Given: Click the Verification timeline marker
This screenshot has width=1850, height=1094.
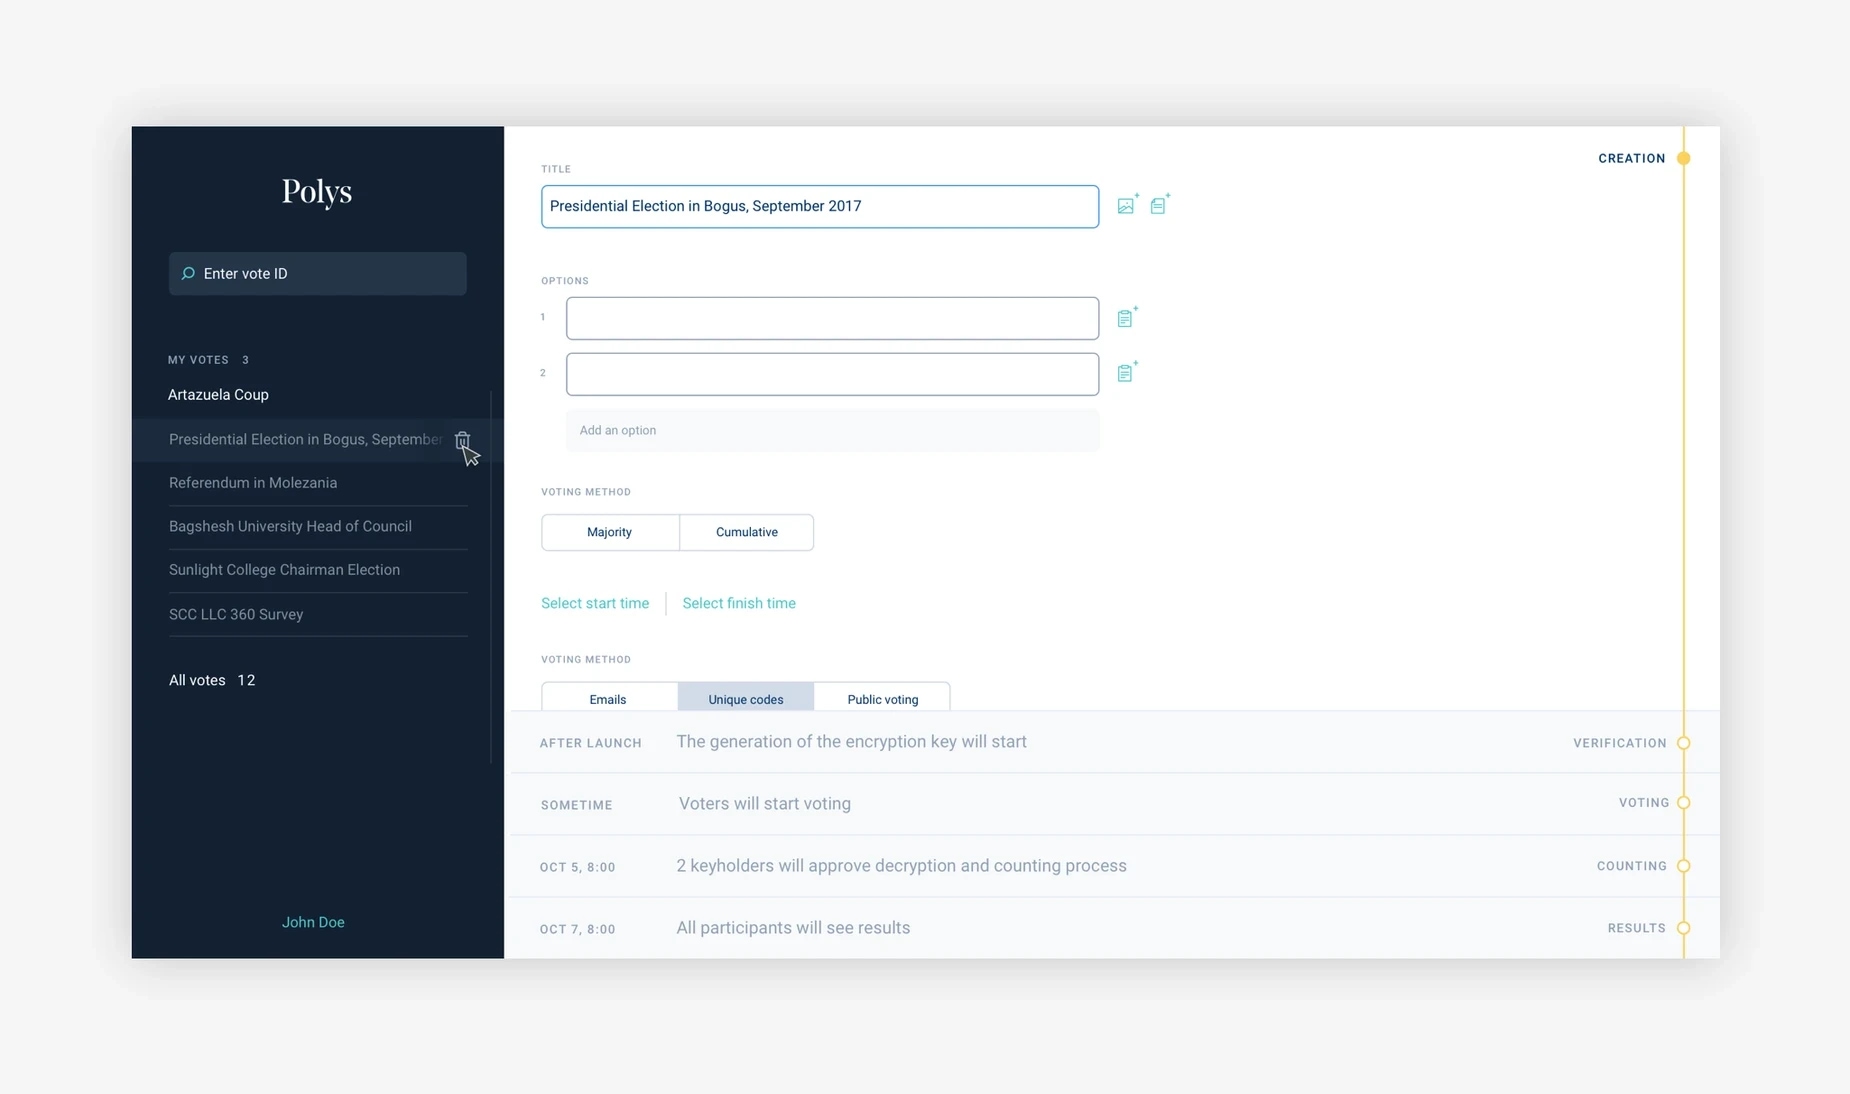Looking at the screenshot, I should click(x=1684, y=743).
